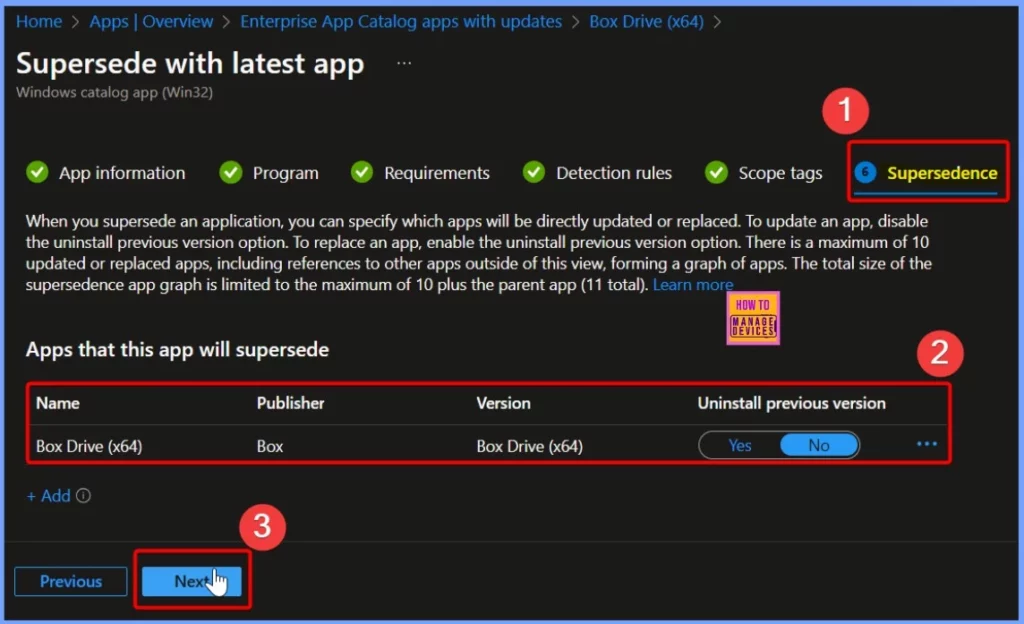Viewport: 1024px width, 624px height.
Task: Switch to the Detection rules tab
Action: coord(613,173)
